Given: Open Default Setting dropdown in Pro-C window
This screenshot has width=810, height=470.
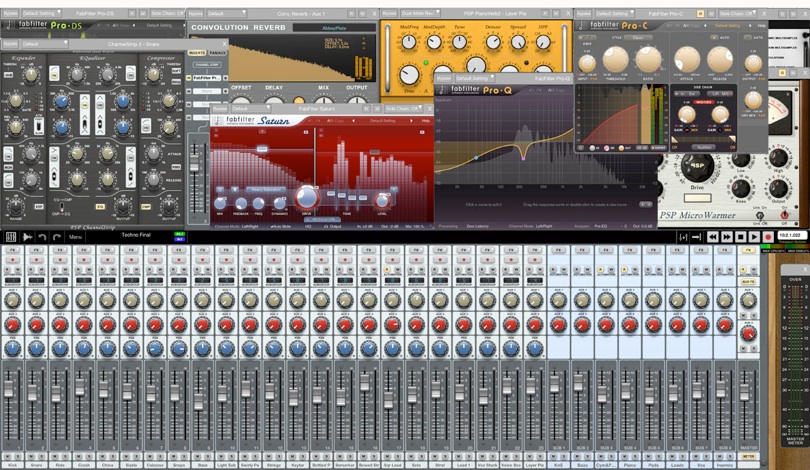Looking at the screenshot, I should tap(613, 13).
